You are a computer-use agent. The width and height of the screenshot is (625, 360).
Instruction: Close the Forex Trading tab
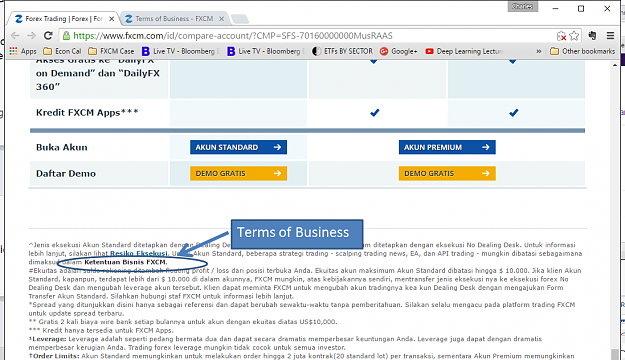coord(112,19)
